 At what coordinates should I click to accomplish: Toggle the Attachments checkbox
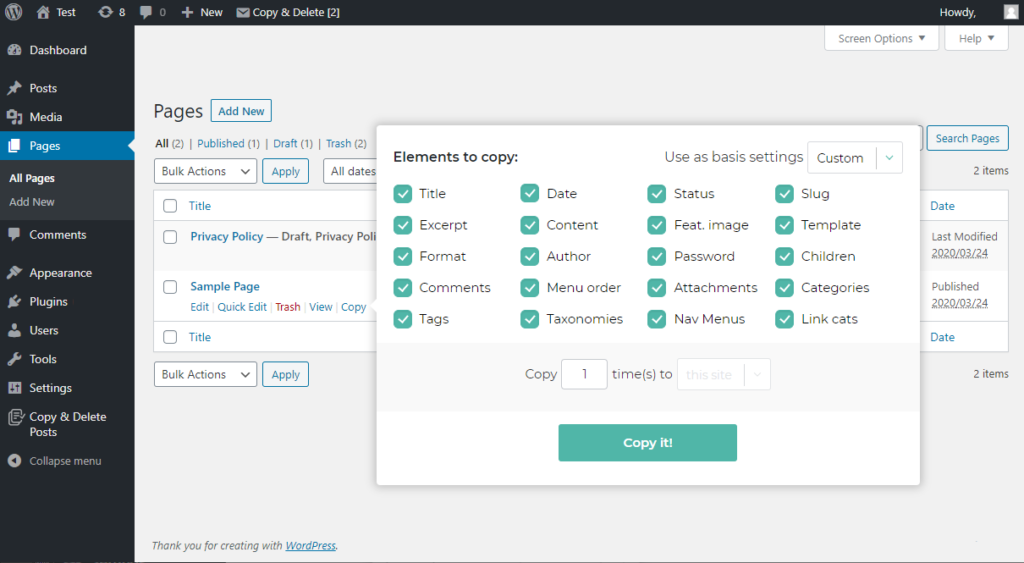tap(656, 288)
